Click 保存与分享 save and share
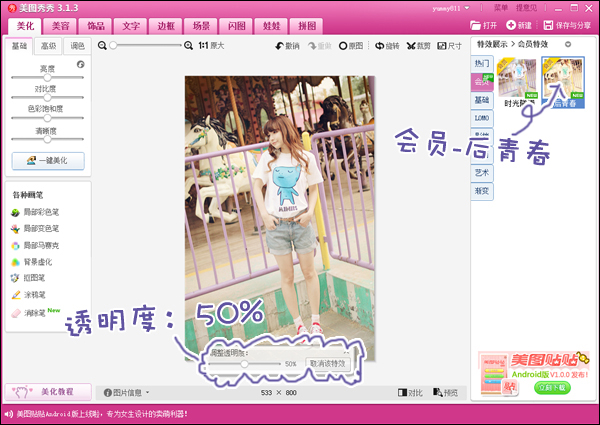Image resolution: width=600 pixels, height=425 pixels. pos(567,25)
